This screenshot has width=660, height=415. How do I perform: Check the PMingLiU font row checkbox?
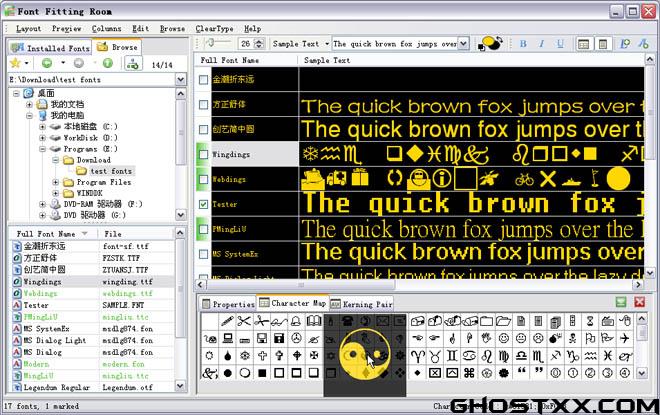pyautogui.click(x=203, y=229)
